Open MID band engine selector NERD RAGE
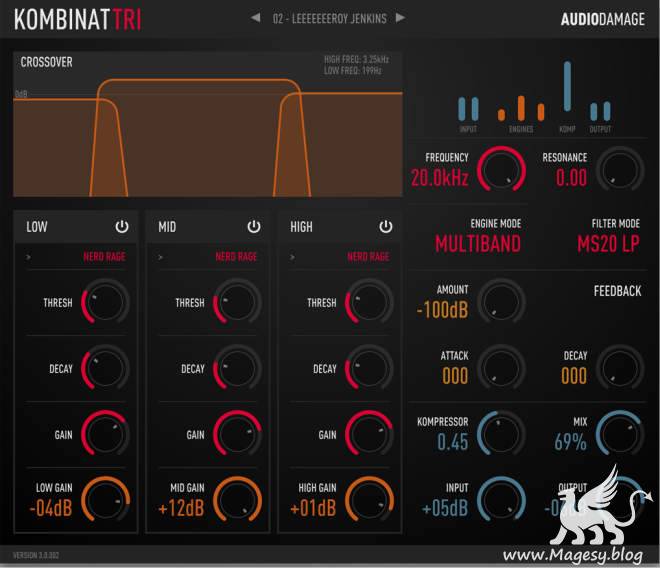Image resolution: width=660 pixels, height=571 pixels. tap(236, 257)
